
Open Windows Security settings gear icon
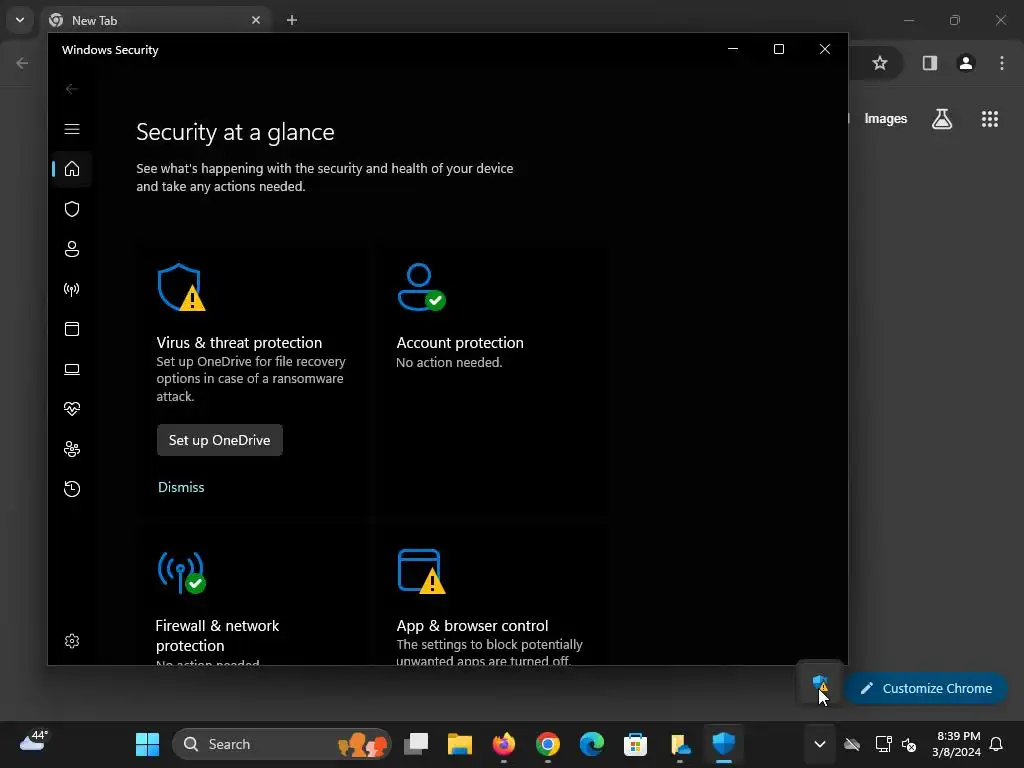coord(72,641)
